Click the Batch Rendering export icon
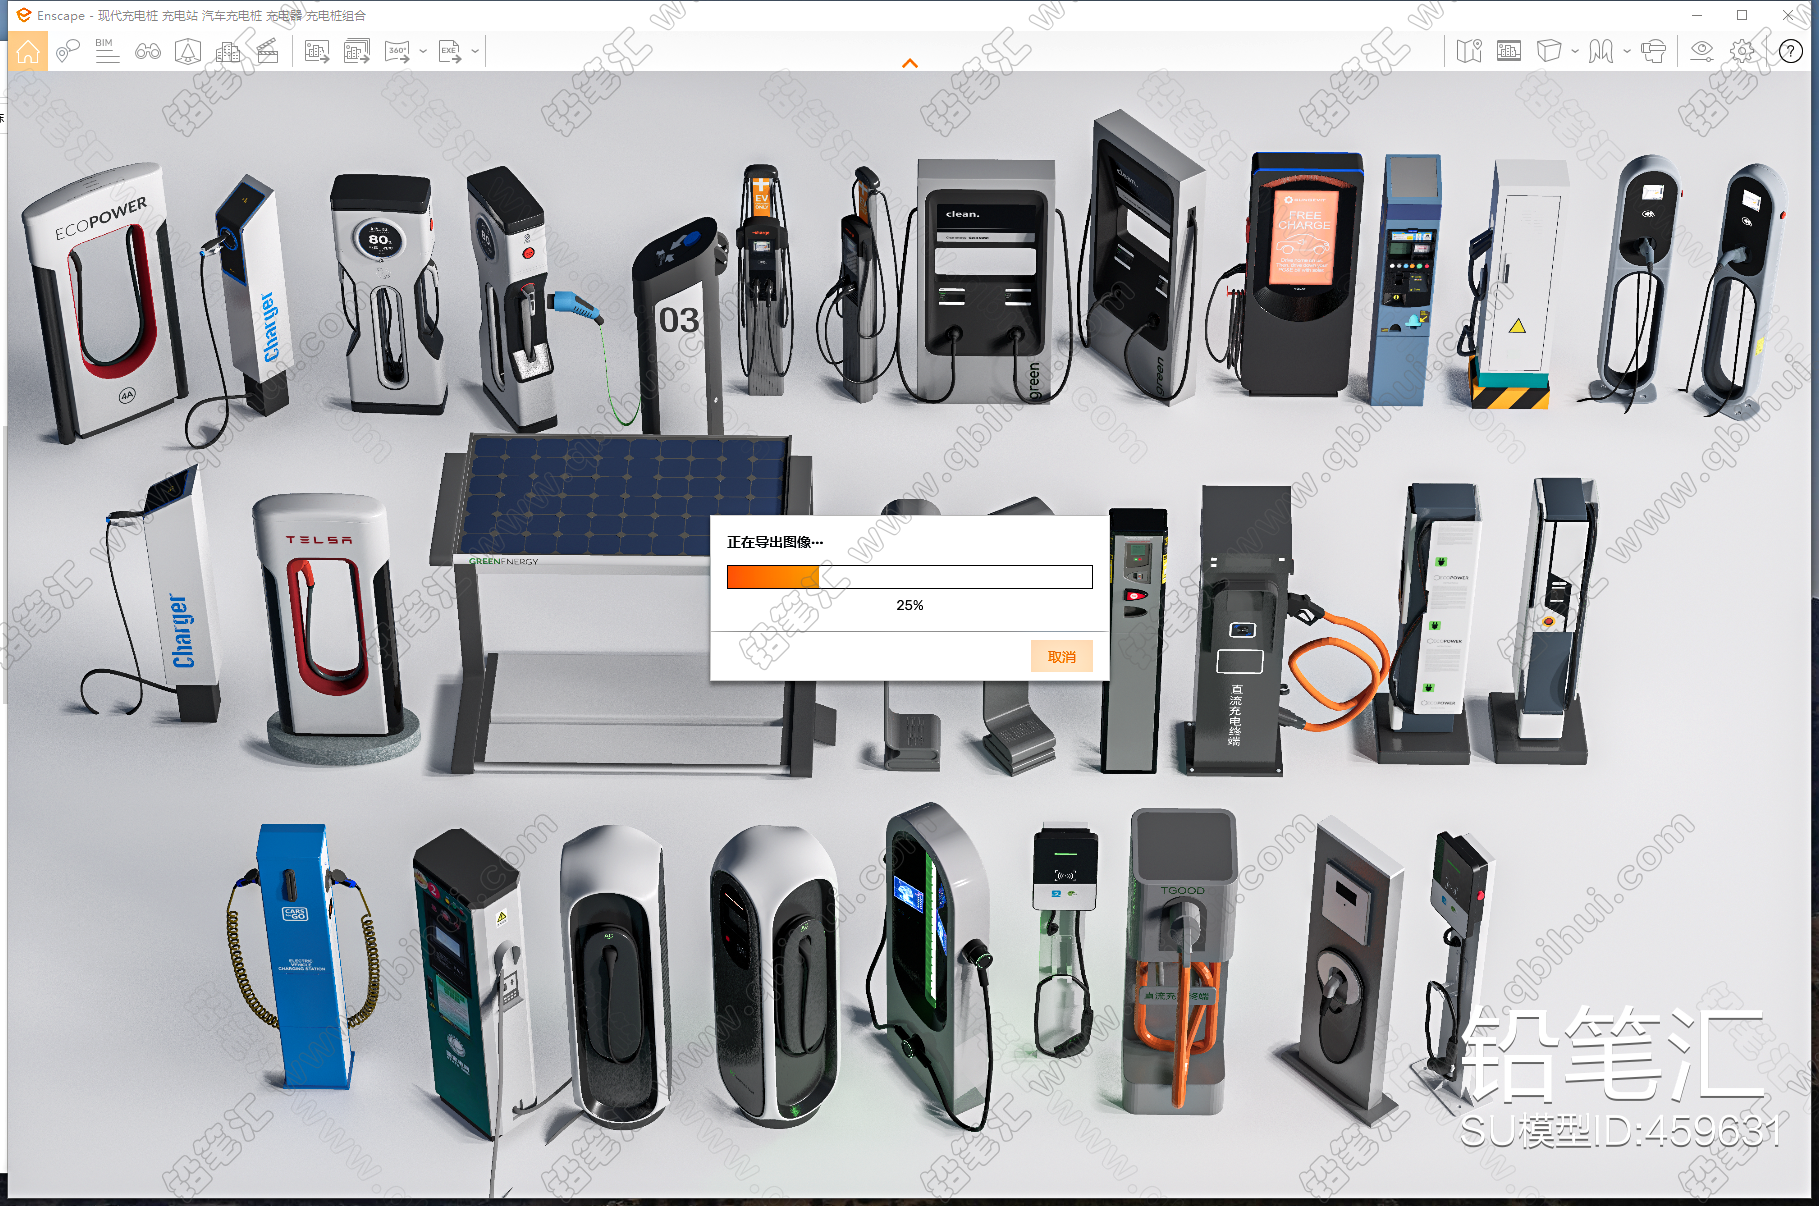The image size is (1819, 1206). click(x=357, y=52)
